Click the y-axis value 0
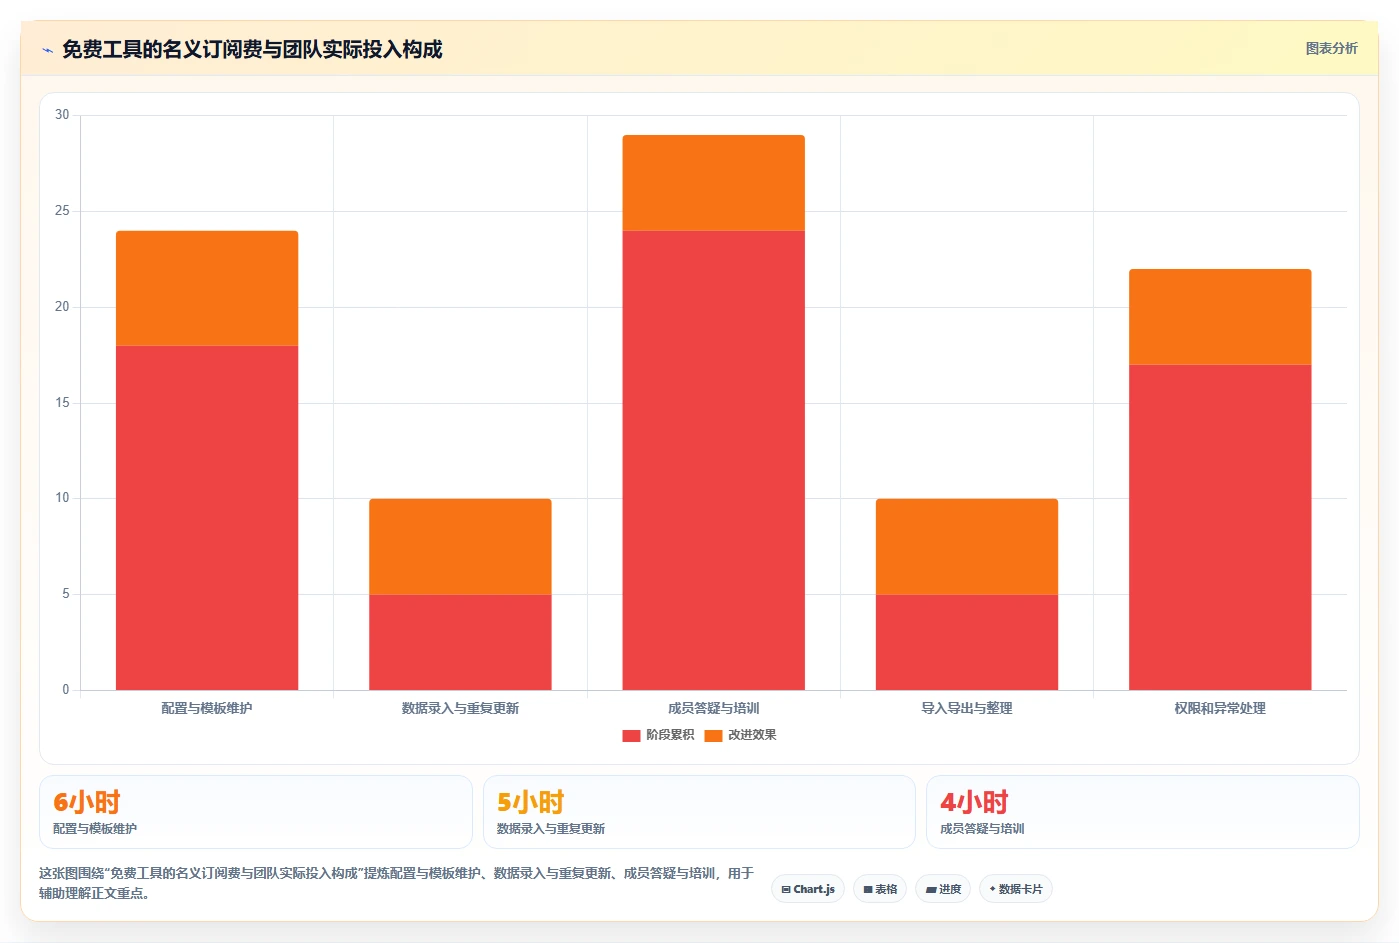Viewport: 1399px width, 943px height. point(66,690)
